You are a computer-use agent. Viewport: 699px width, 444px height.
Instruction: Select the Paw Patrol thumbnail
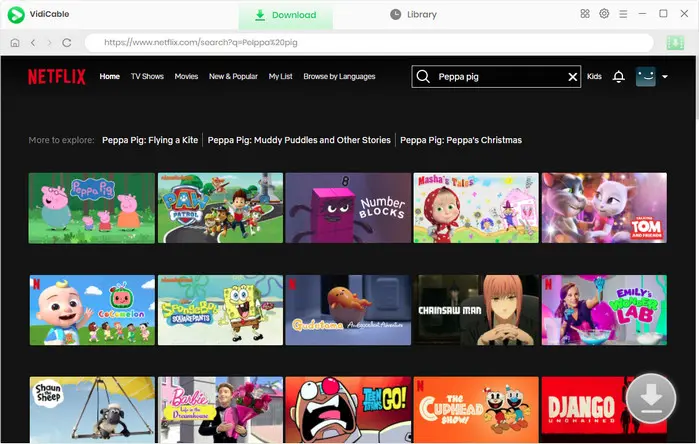coord(220,208)
